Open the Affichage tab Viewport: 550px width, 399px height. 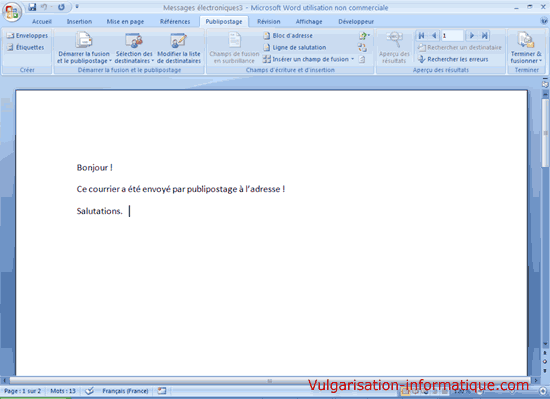pos(309,22)
